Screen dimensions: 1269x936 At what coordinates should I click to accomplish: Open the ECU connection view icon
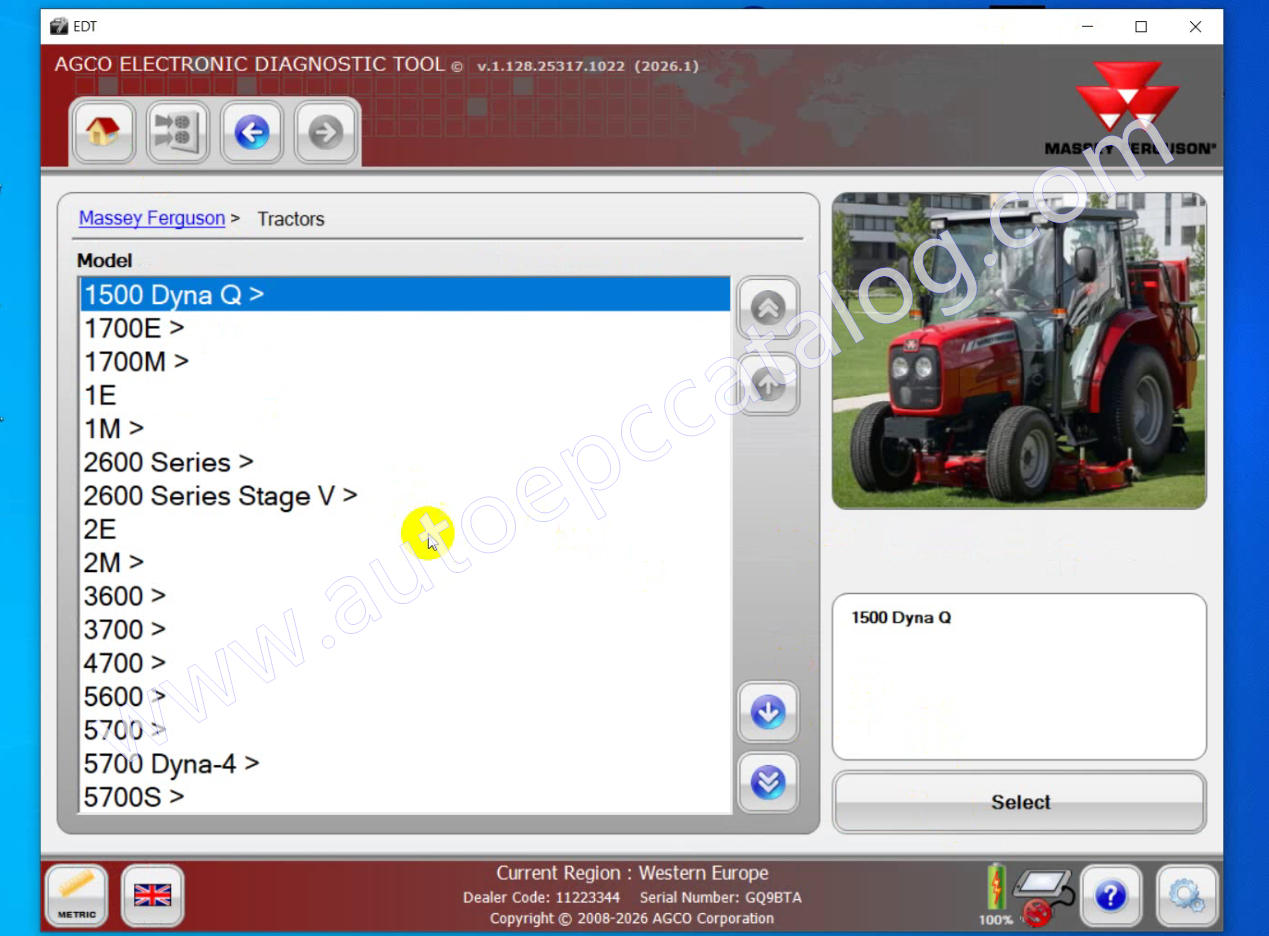(177, 132)
